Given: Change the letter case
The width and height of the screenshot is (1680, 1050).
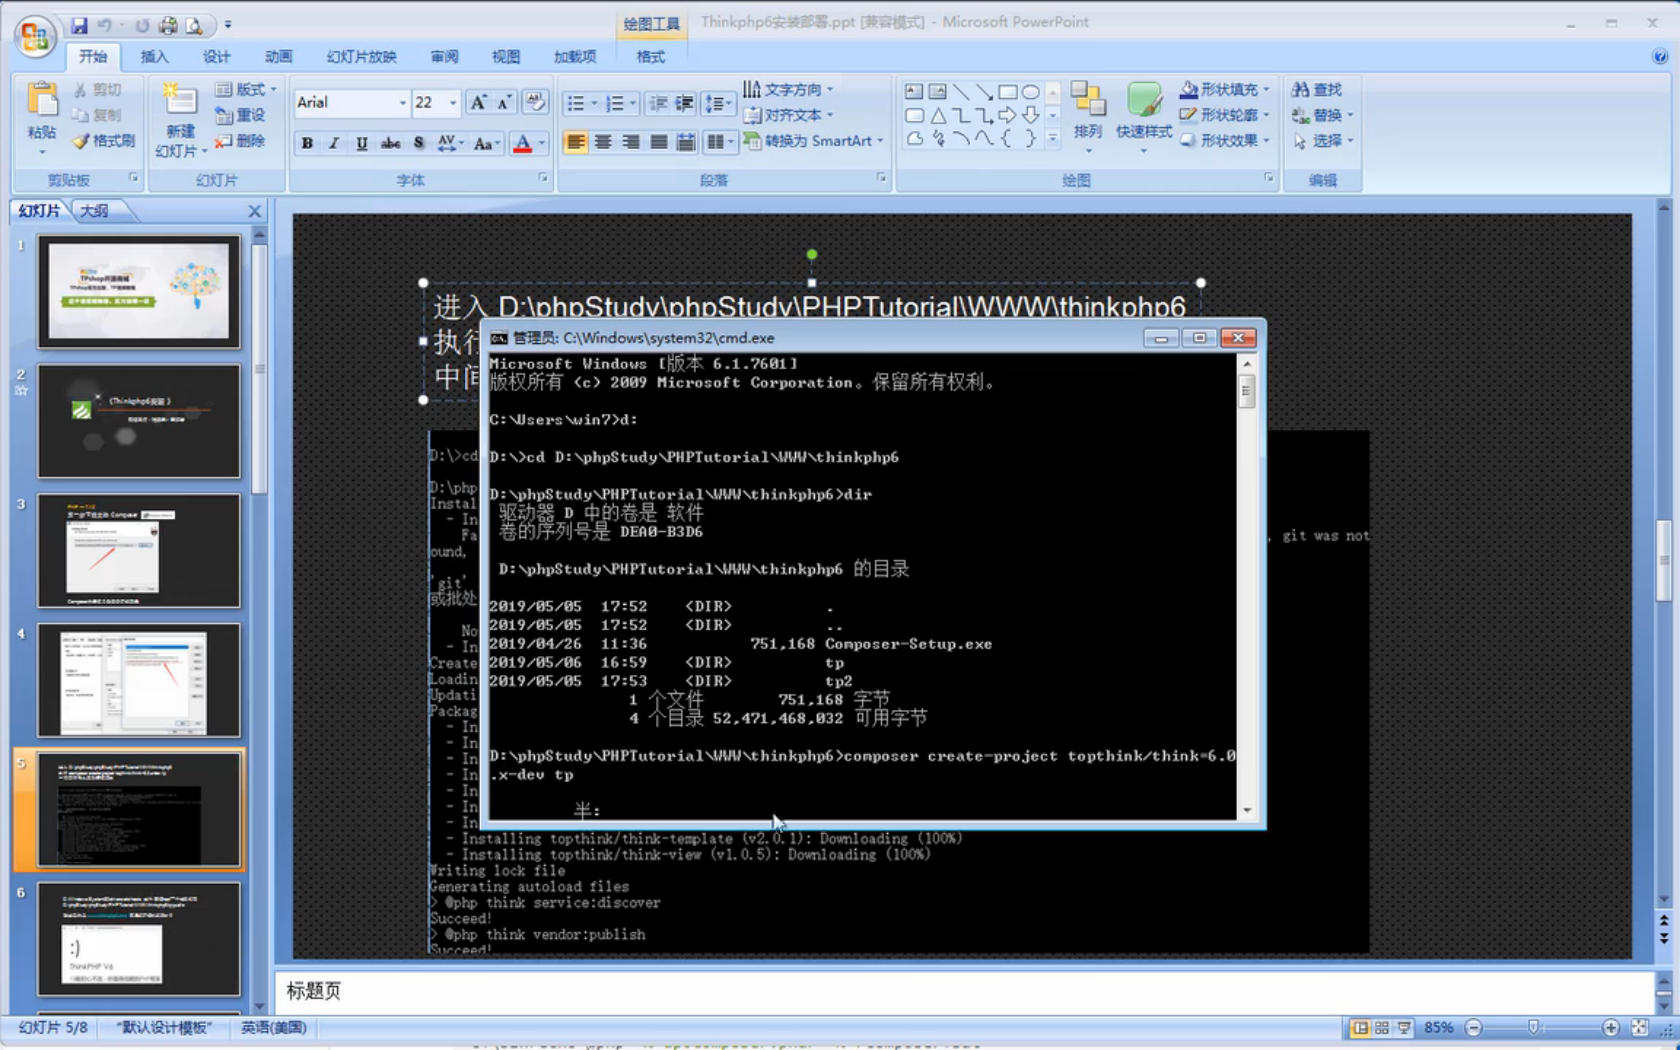Looking at the screenshot, I should coord(486,143).
